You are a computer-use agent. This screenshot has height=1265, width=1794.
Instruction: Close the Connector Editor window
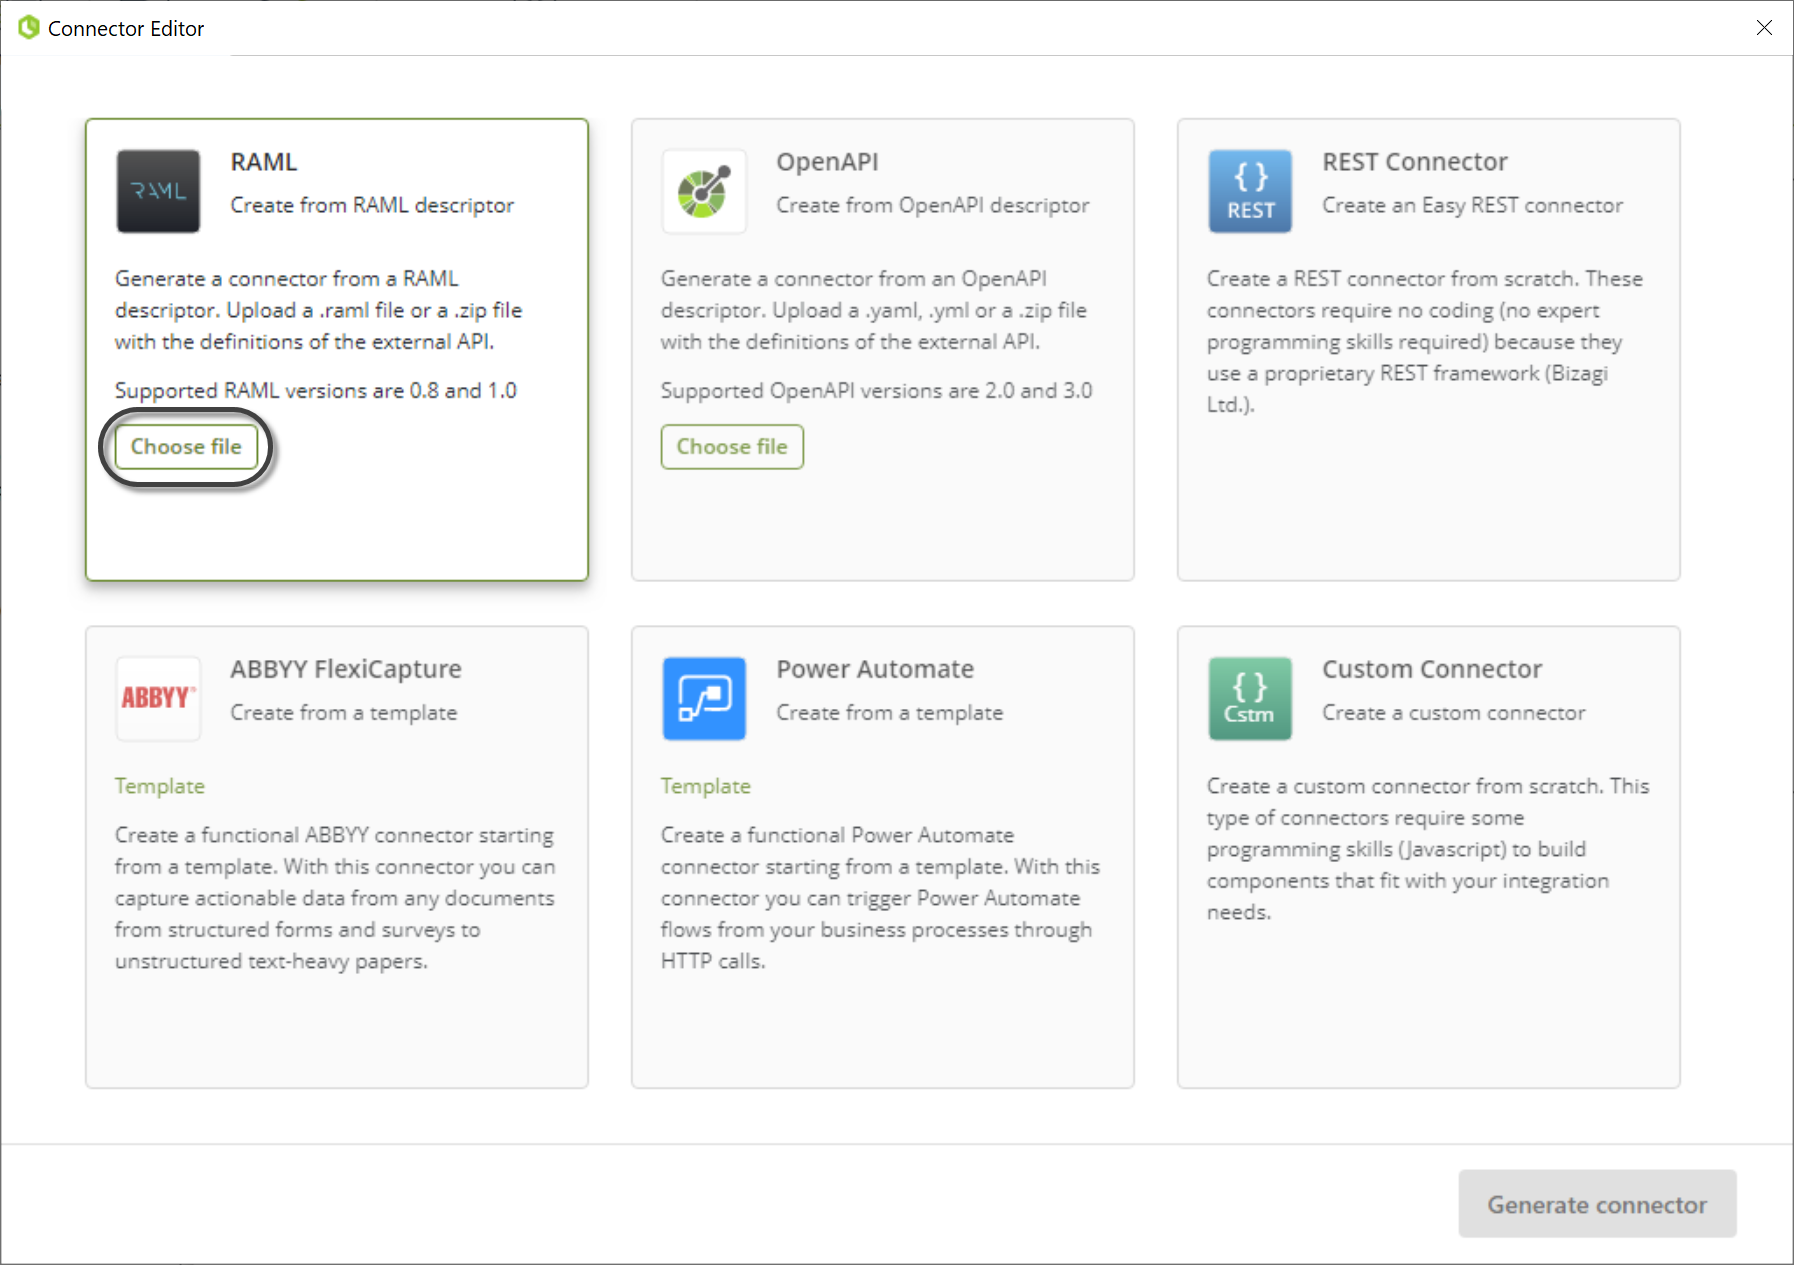coord(1764,28)
